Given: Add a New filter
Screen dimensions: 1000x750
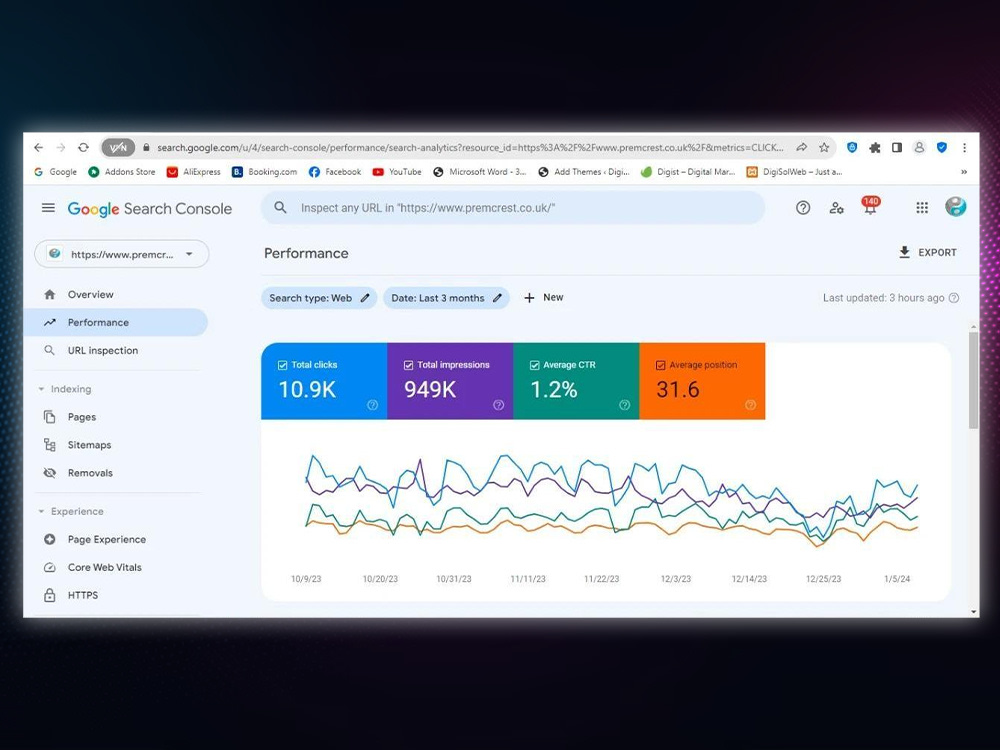Looking at the screenshot, I should click(x=544, y=298).
